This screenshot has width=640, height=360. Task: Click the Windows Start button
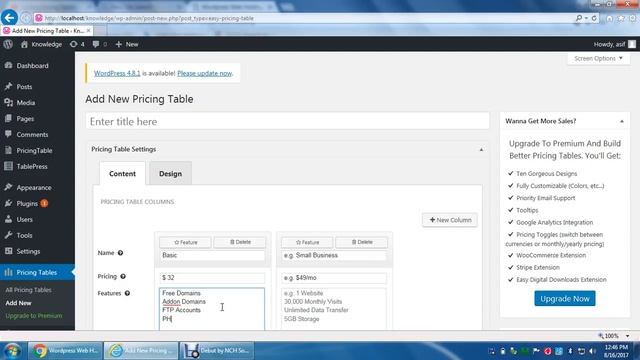12,351
